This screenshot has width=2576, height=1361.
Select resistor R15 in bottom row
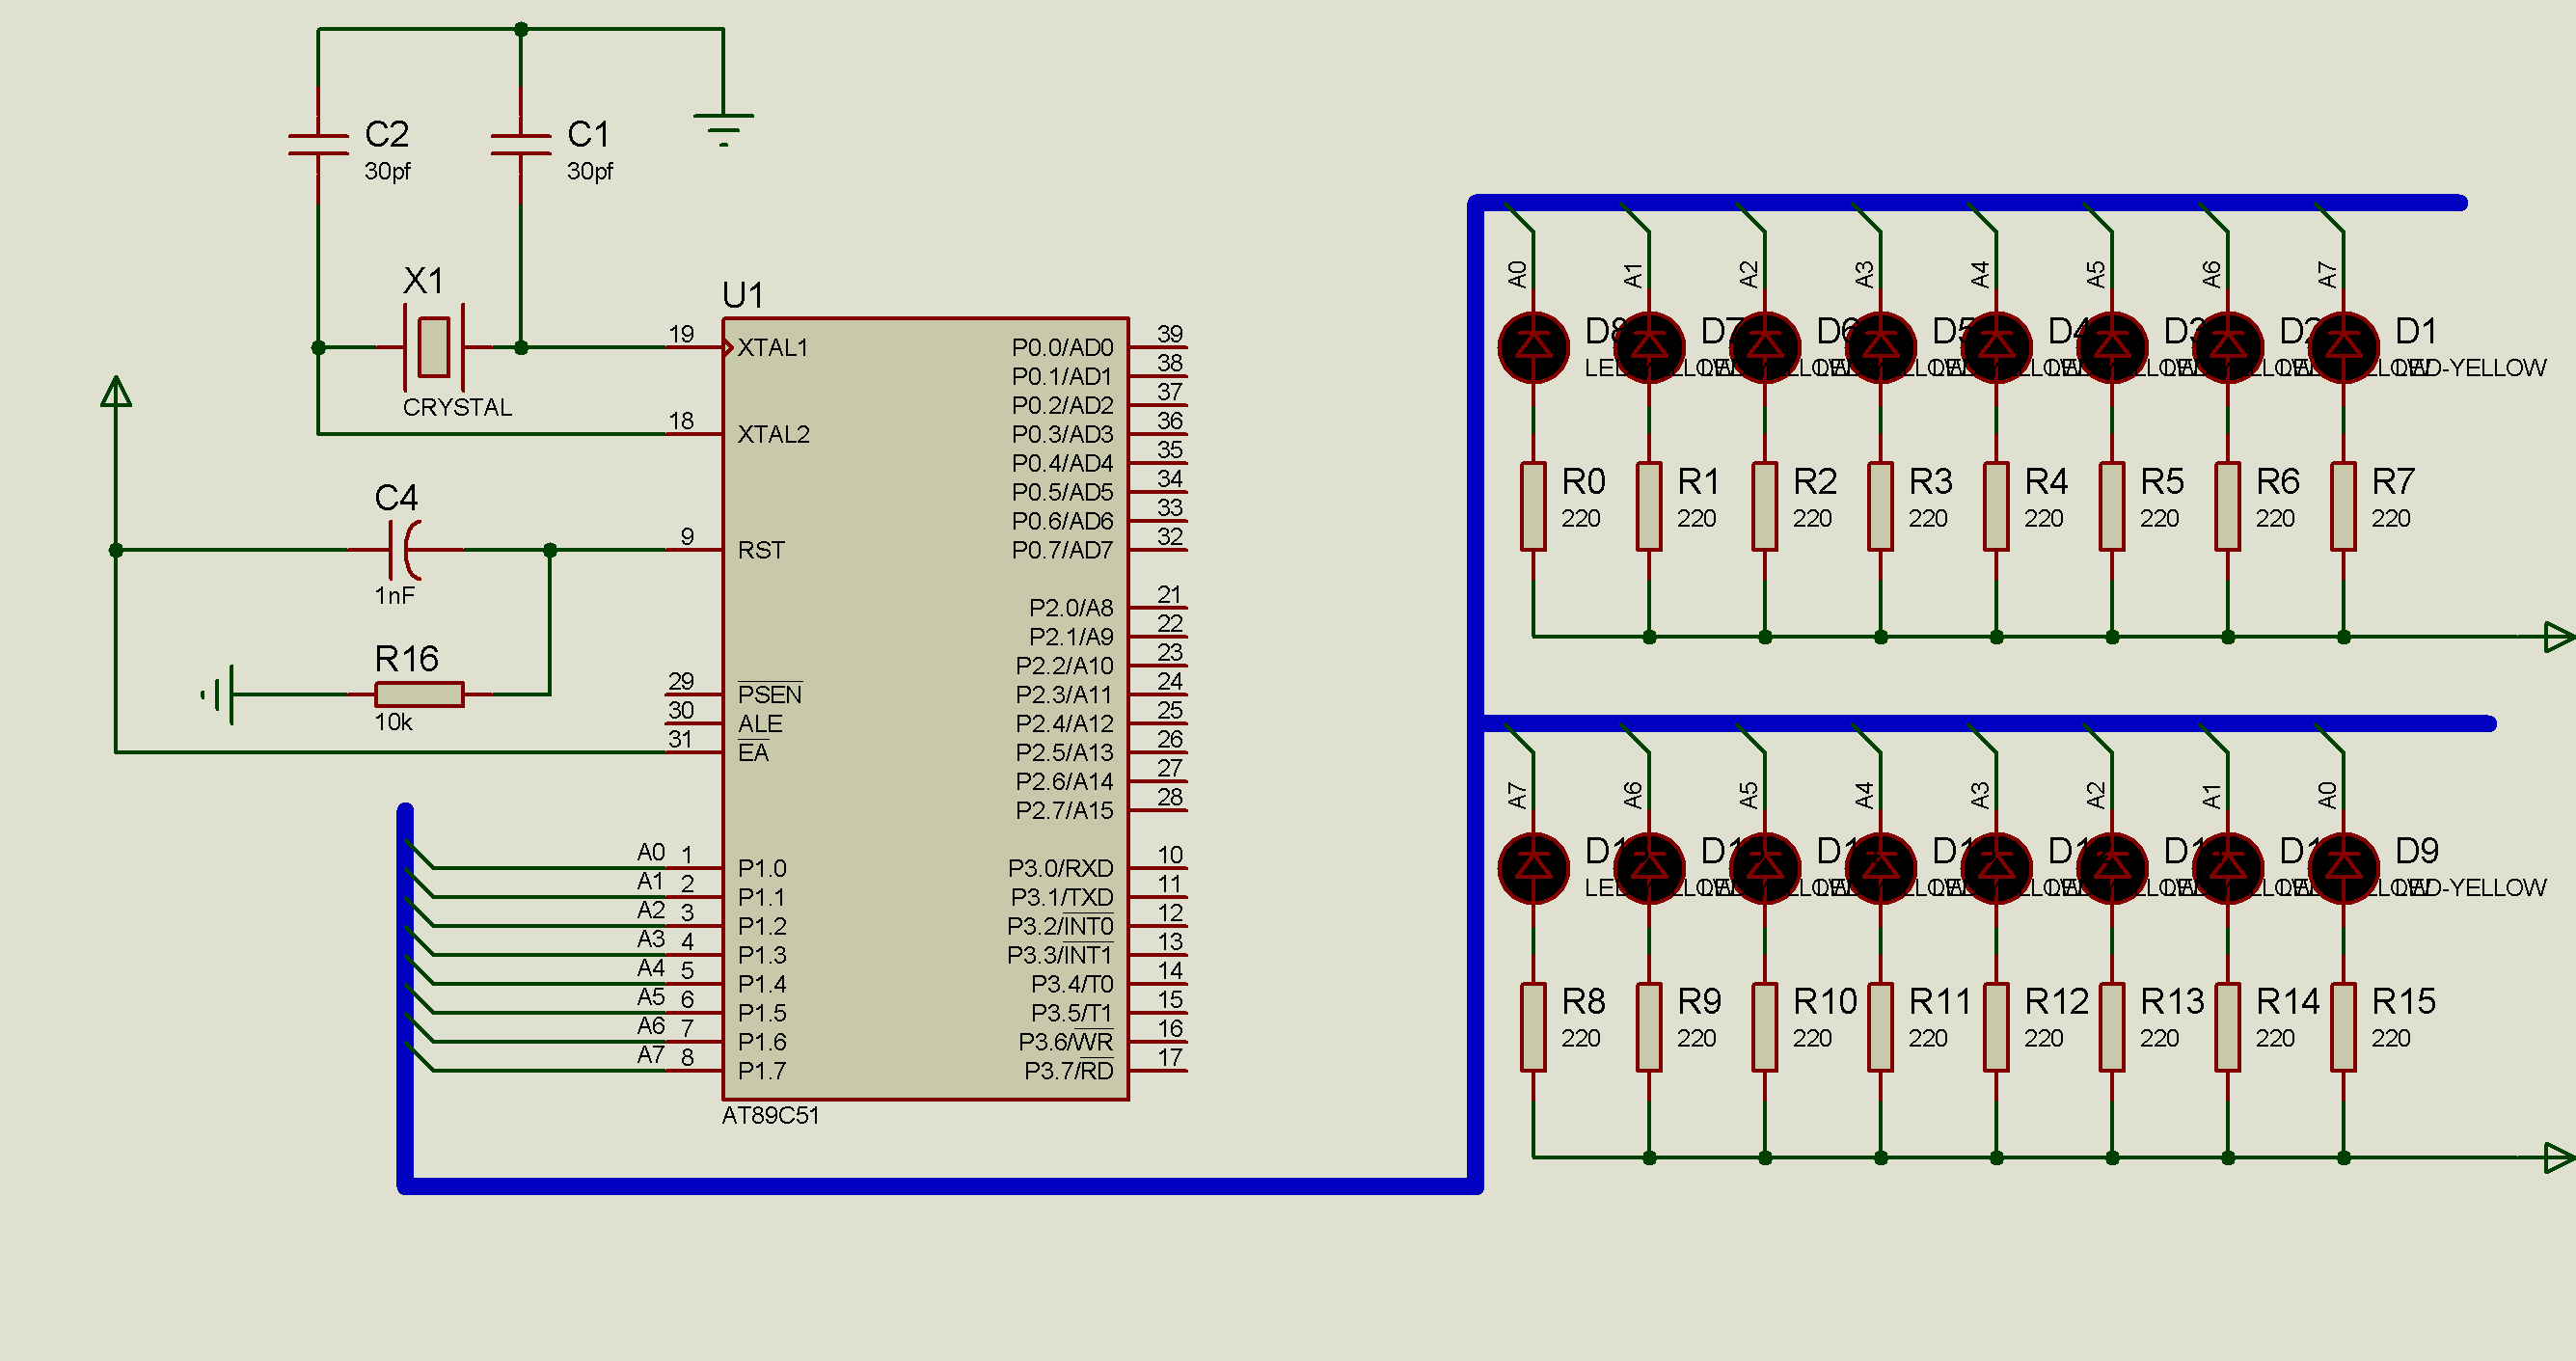click(2343, 1027)
